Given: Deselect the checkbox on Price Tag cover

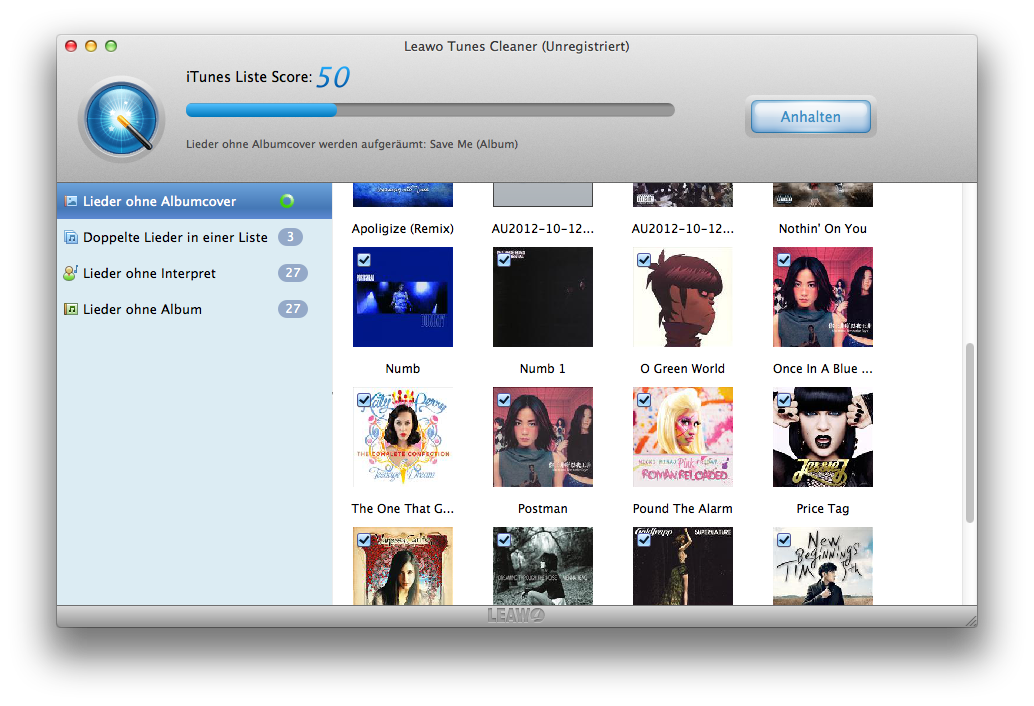Looking at the screenshot, I should pos(784,400).
